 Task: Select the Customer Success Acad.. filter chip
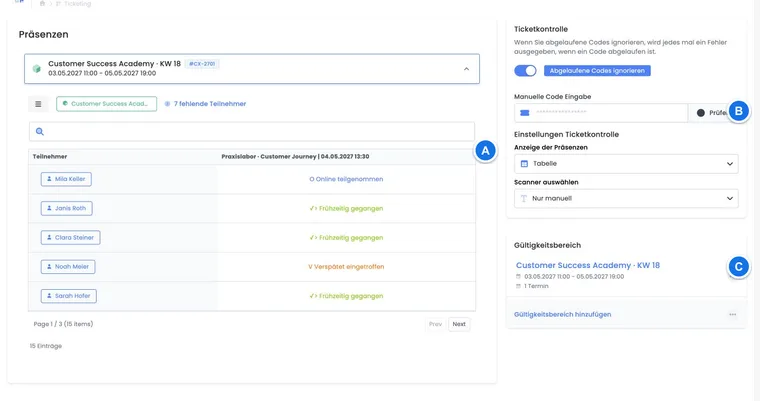[106, 104]
